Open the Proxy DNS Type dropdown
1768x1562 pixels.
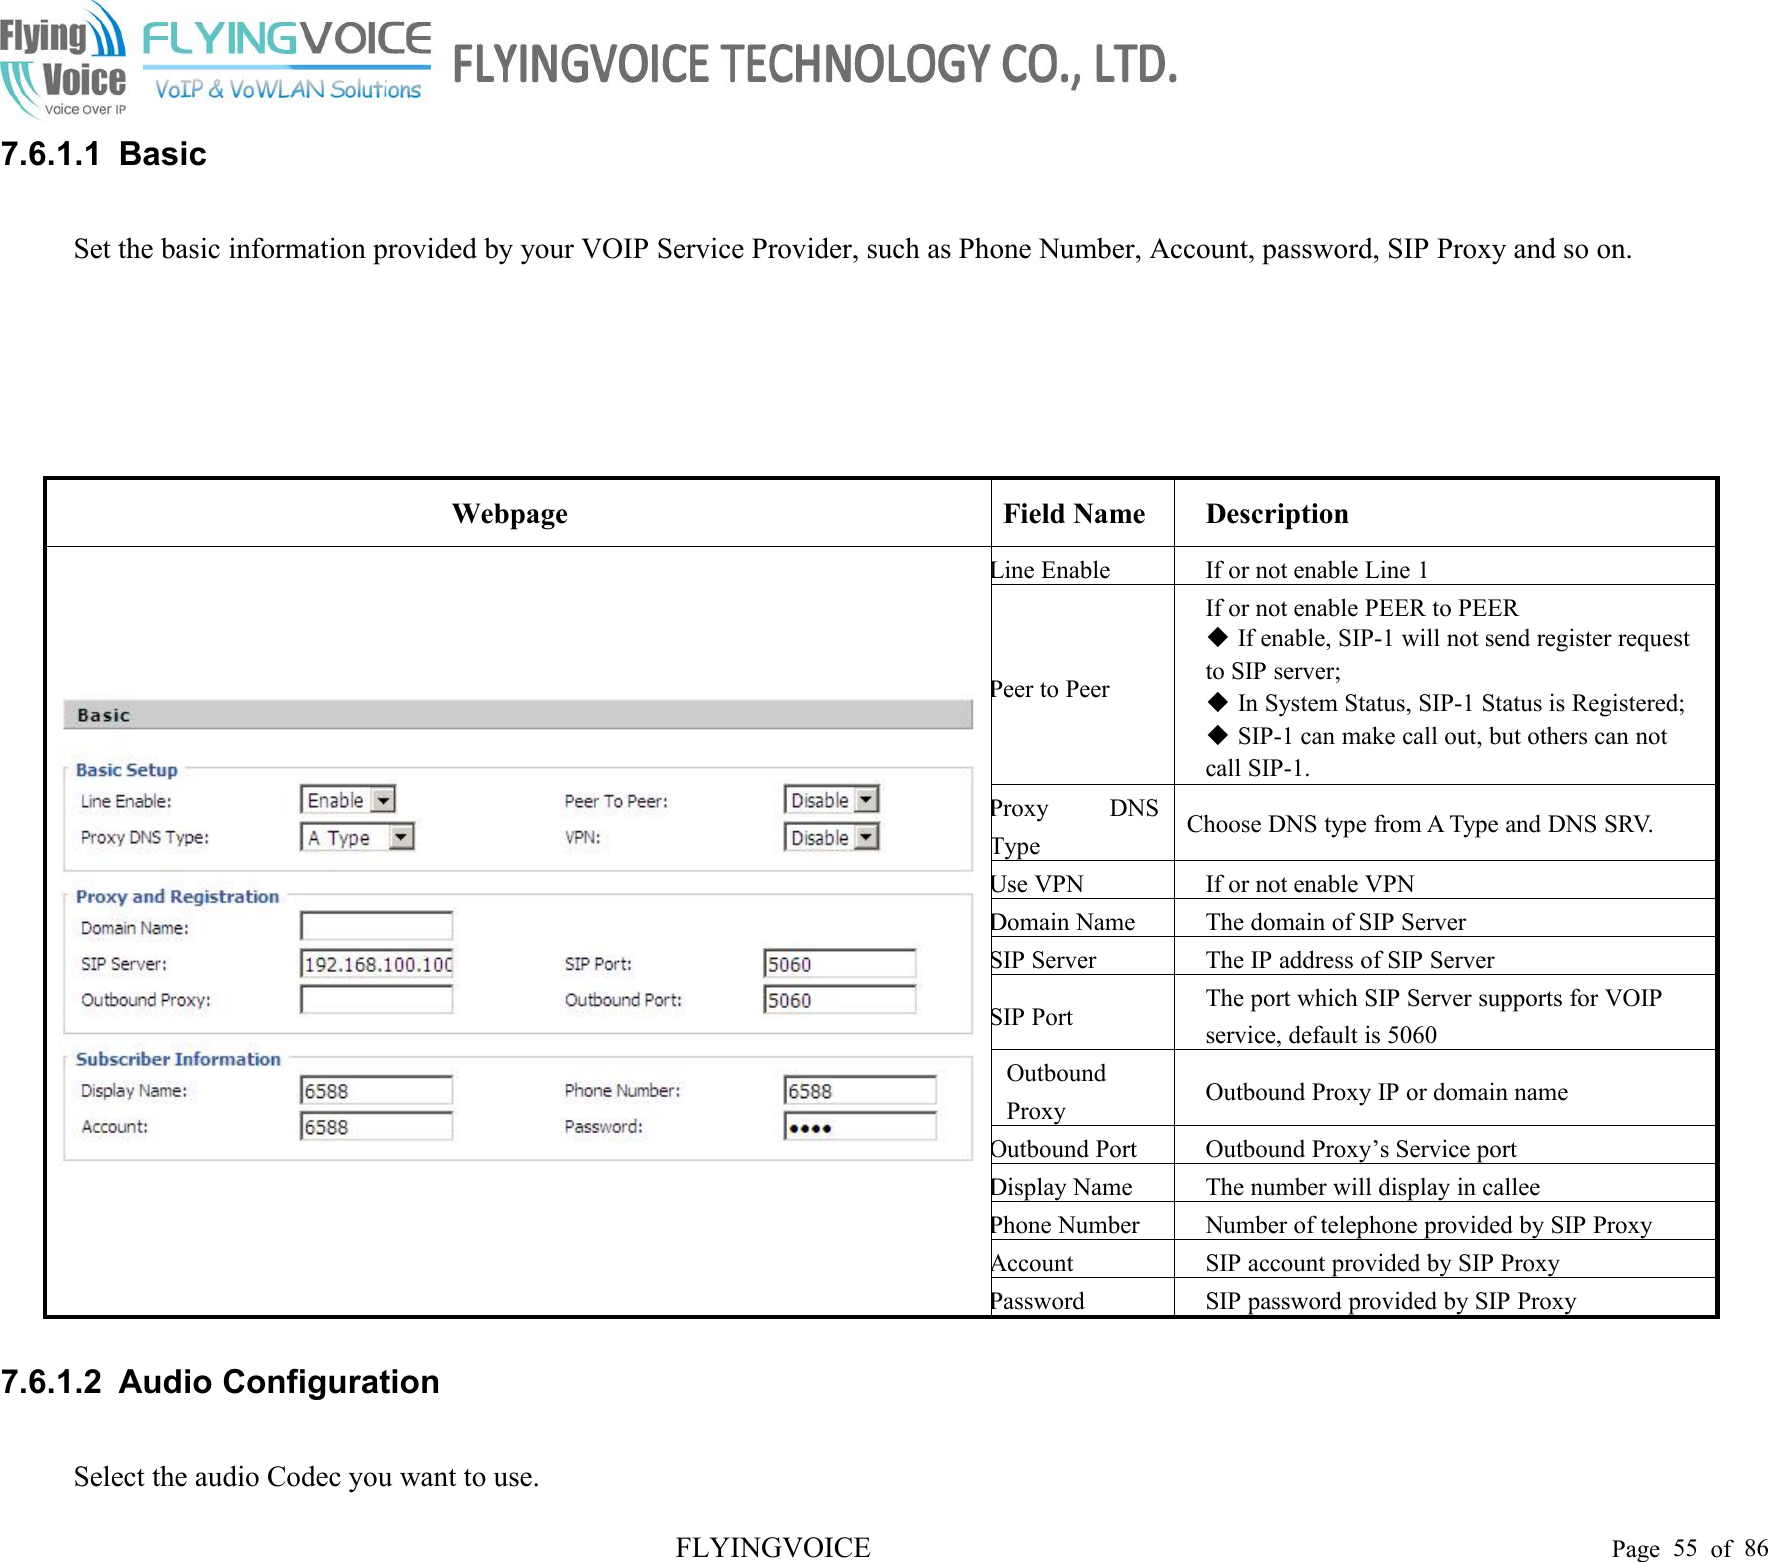[x=357, y=837]
